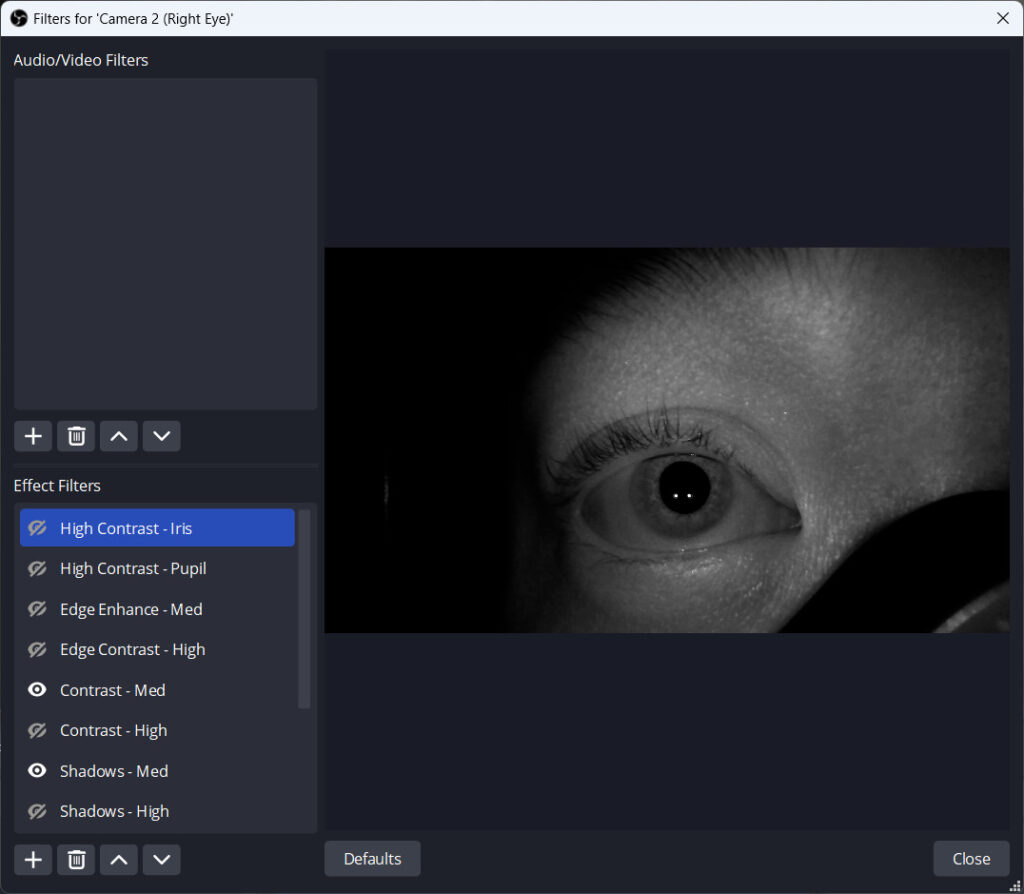Show the High Contrast - Iris filter
The width and height of the screenshot is (1024, 894).
point(36,528)
